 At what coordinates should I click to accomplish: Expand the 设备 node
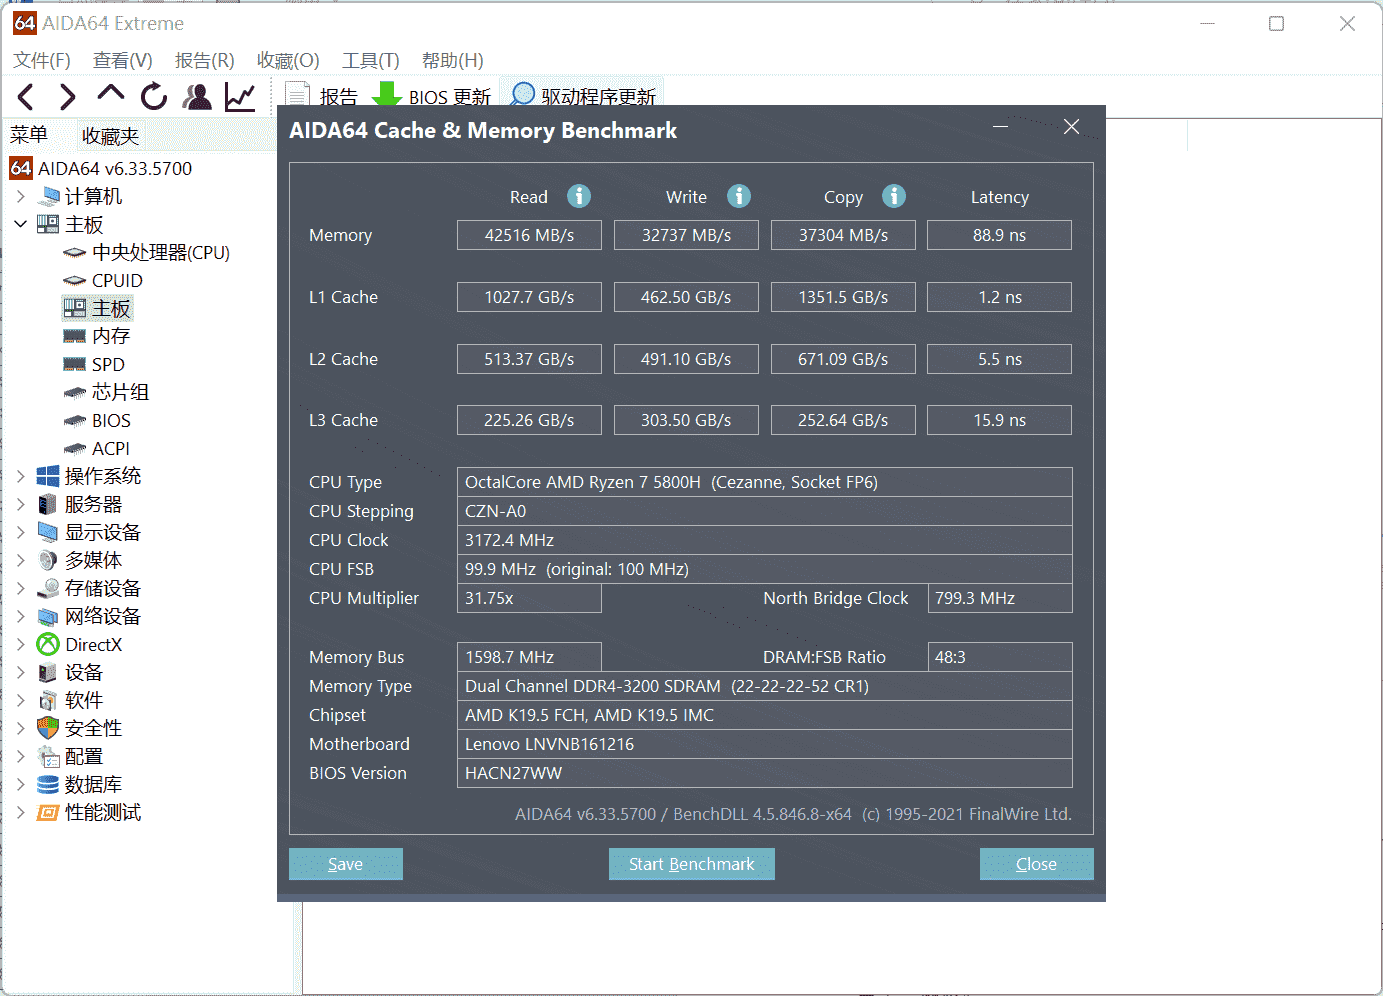tap(21, 672)
